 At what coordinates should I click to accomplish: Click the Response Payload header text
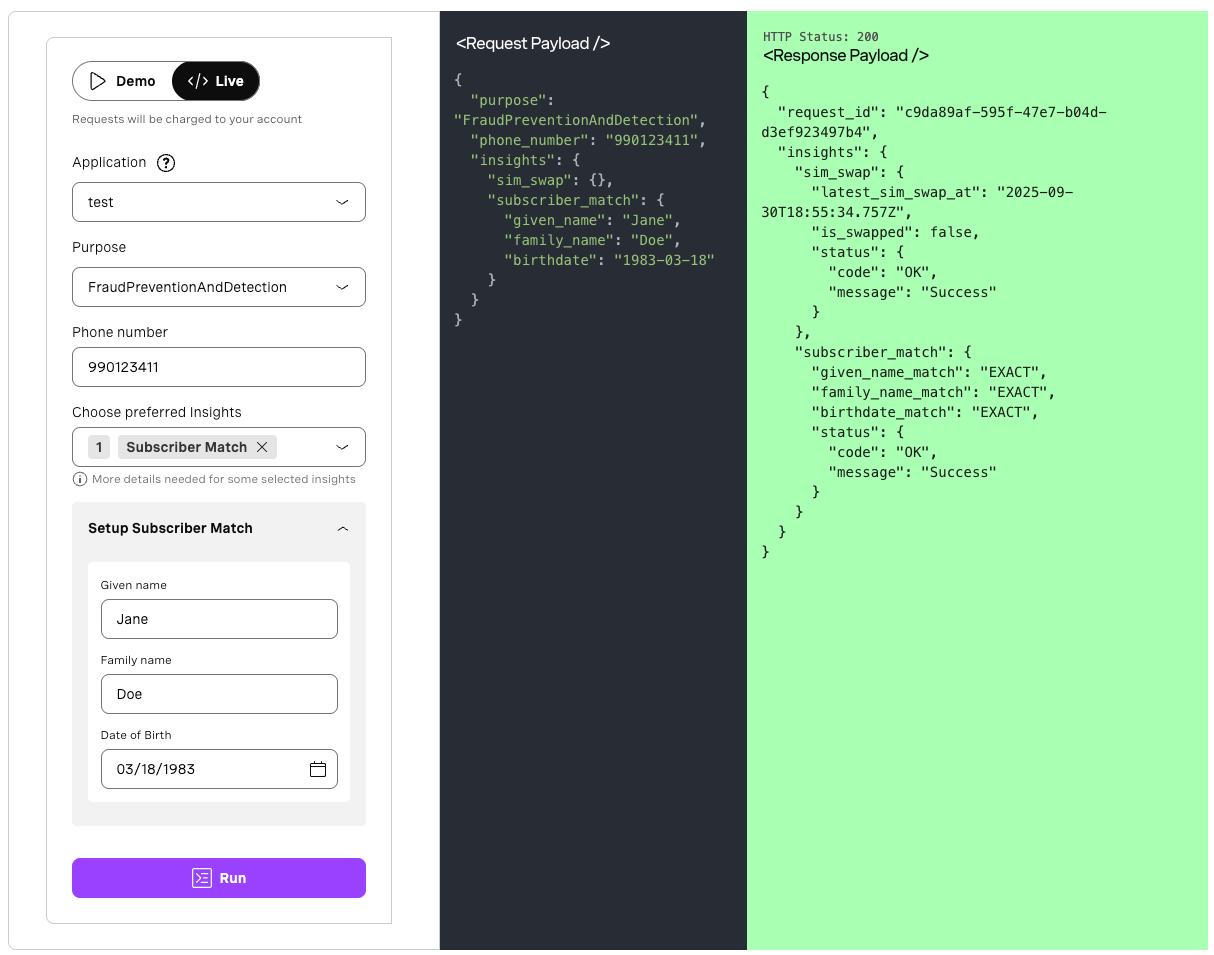click(847, 55)
